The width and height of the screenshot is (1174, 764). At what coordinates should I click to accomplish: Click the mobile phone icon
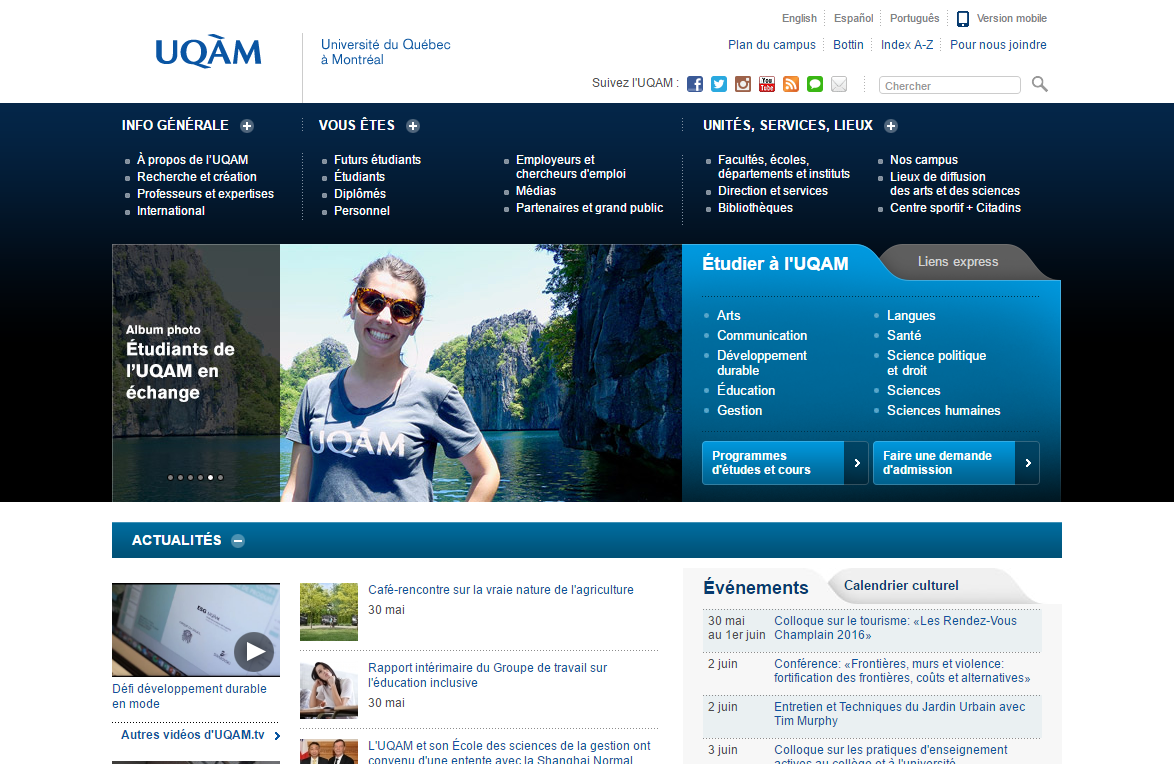pyautogui.click(x=963, y=19)
